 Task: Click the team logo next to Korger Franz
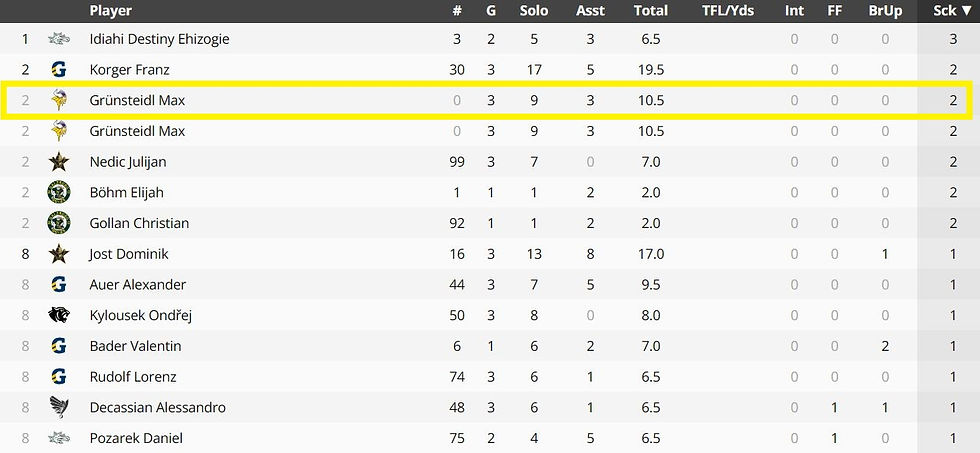click(x=59, y=70)
